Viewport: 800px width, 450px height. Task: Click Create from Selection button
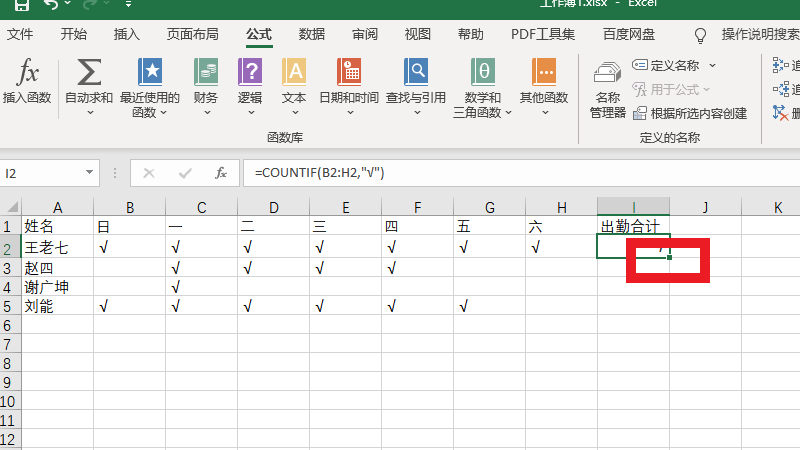[x=690, y=113]
